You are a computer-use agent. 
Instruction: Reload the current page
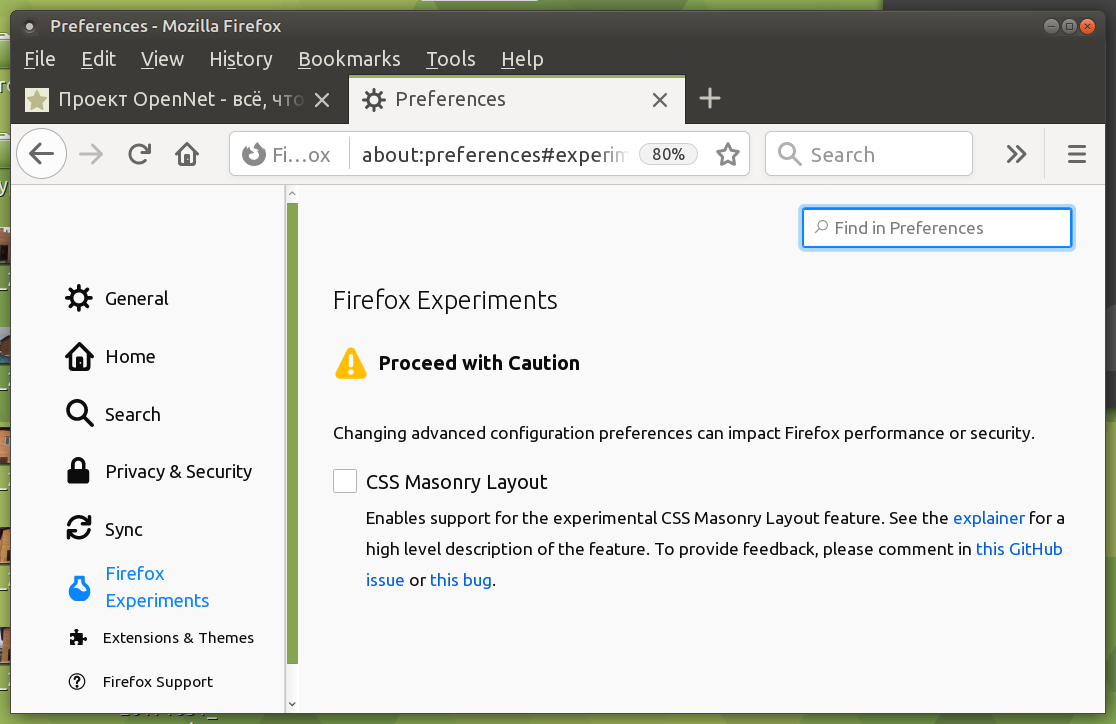(139, 155)
